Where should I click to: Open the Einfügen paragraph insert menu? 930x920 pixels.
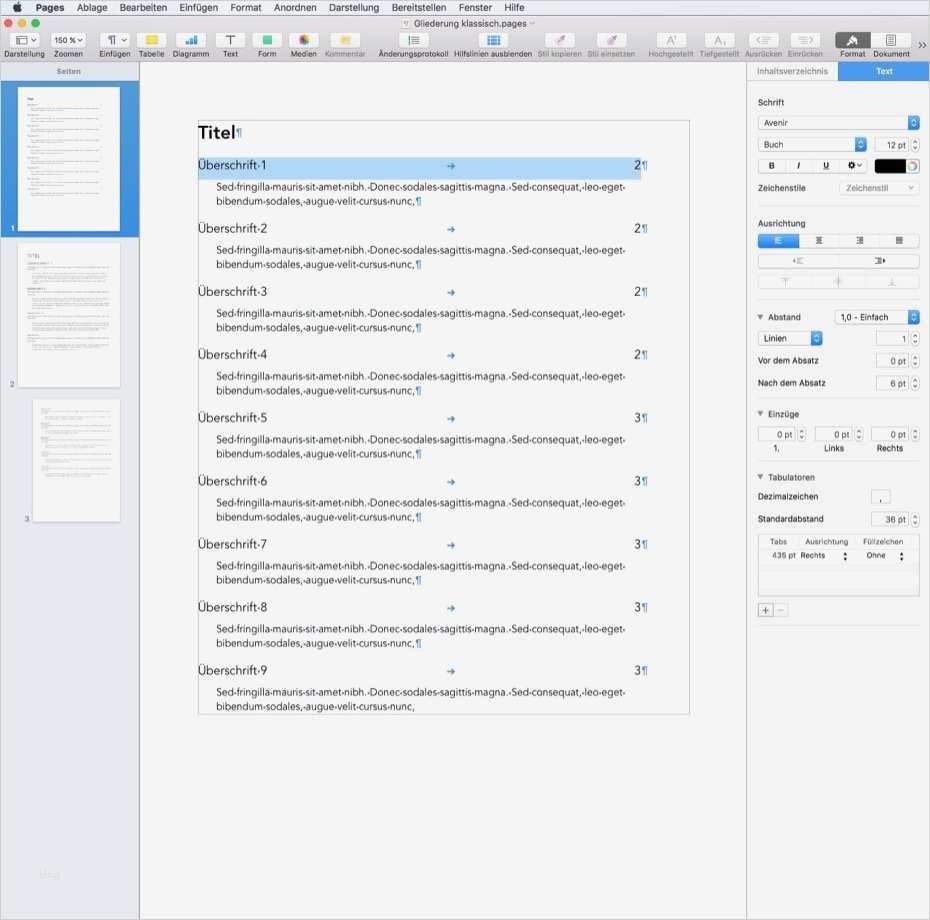115,40
